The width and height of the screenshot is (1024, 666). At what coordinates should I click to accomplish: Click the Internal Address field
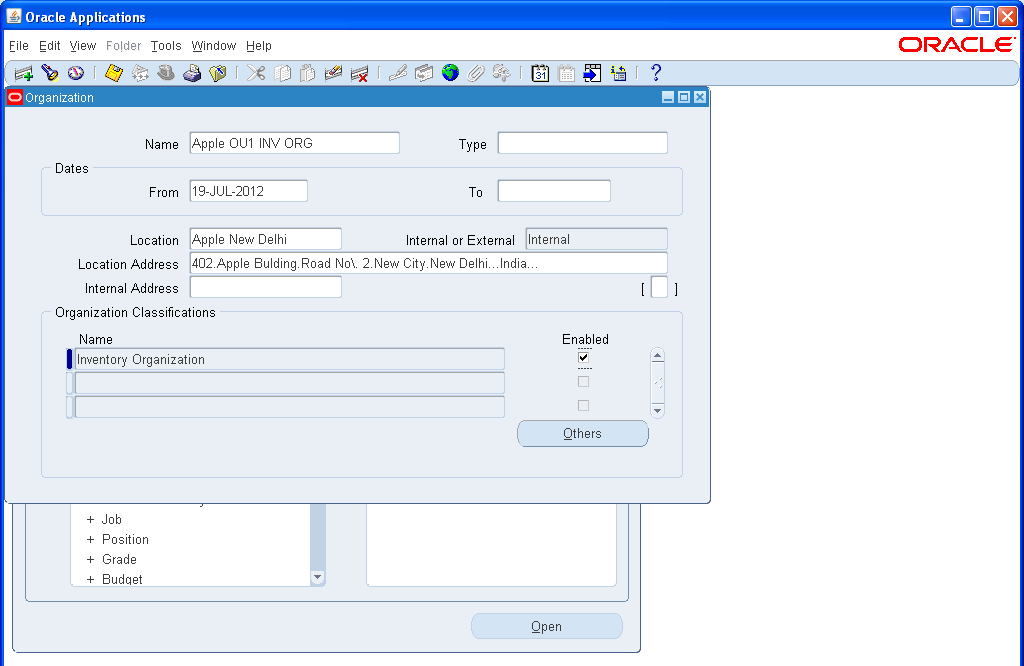(265, 287)
